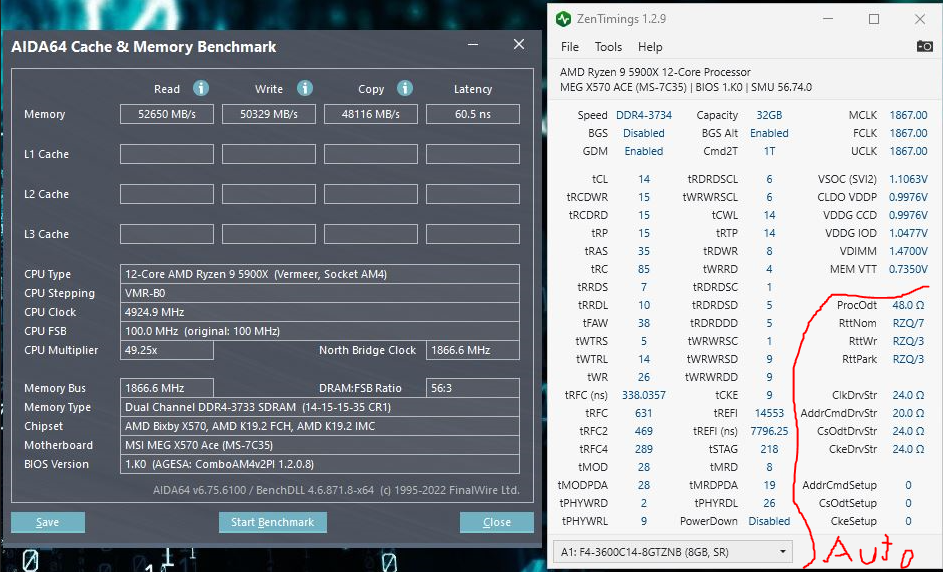Open the Tools menu in ZenTimings
Screen dimensions: 943x572
click(608, 47)
